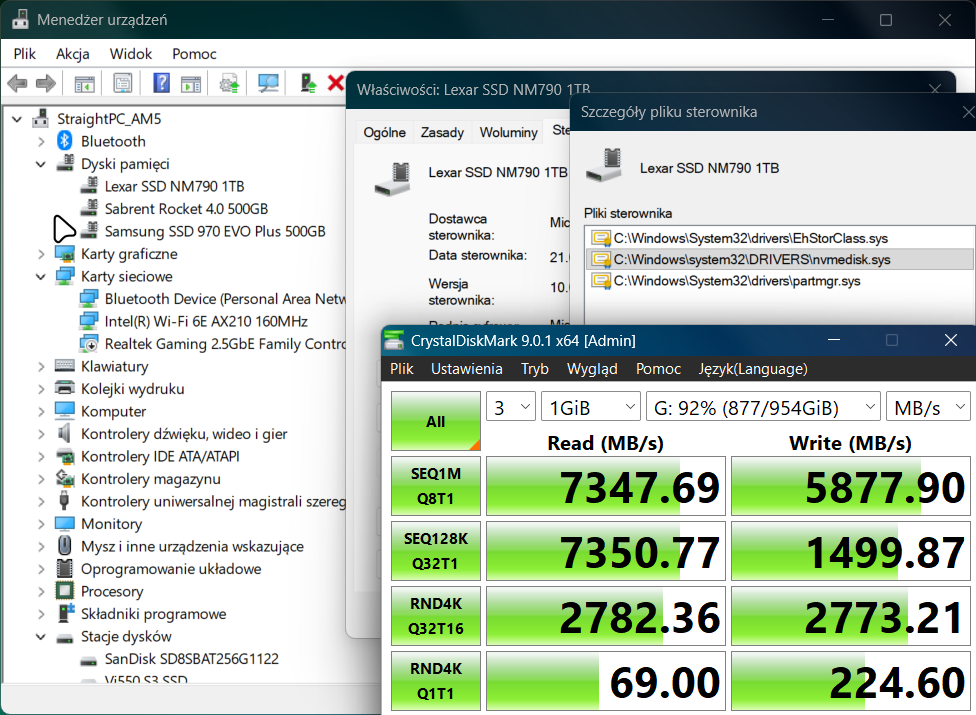Screen dimensions: 976x715
Task: Switch to the Woluminy tab
Action: tap(508, 132)
